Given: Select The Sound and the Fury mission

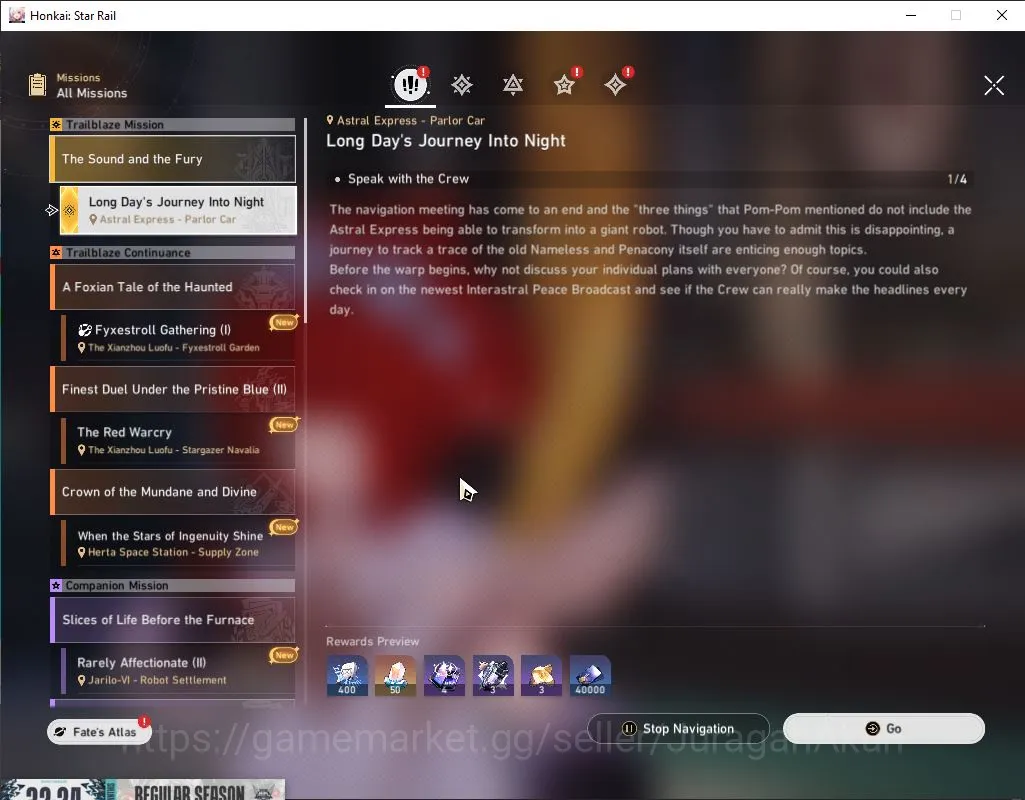Looking at the screenshot, I should (173, 159).
